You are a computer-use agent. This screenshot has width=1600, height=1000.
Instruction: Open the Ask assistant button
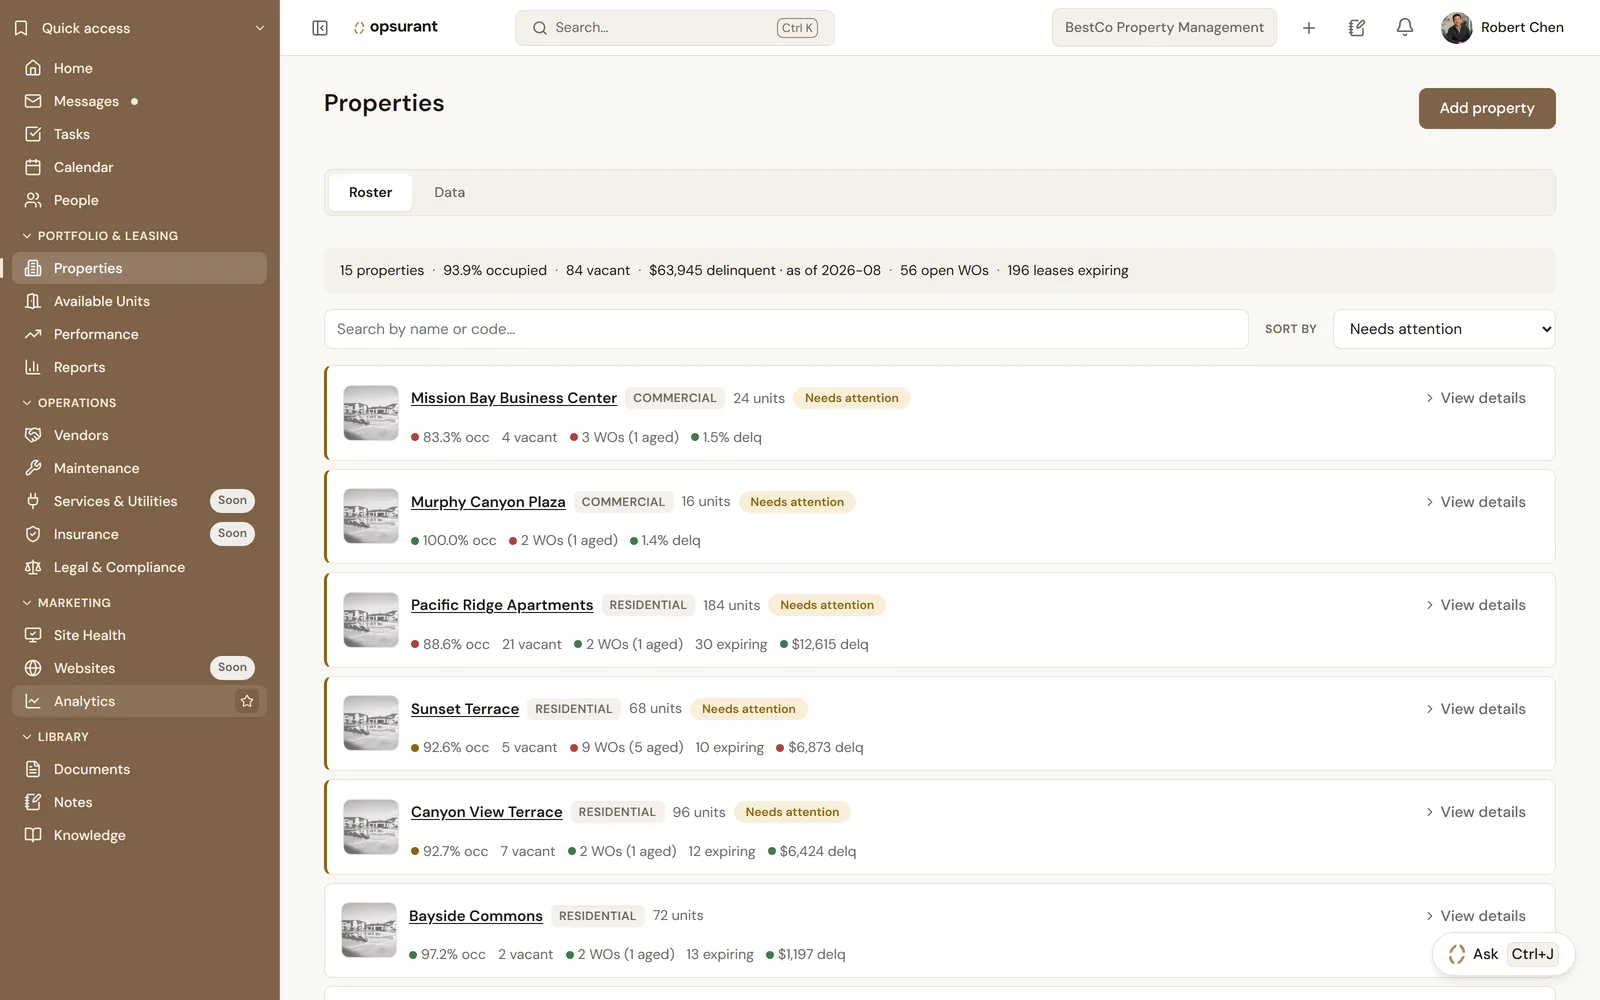coord(1504,954)
